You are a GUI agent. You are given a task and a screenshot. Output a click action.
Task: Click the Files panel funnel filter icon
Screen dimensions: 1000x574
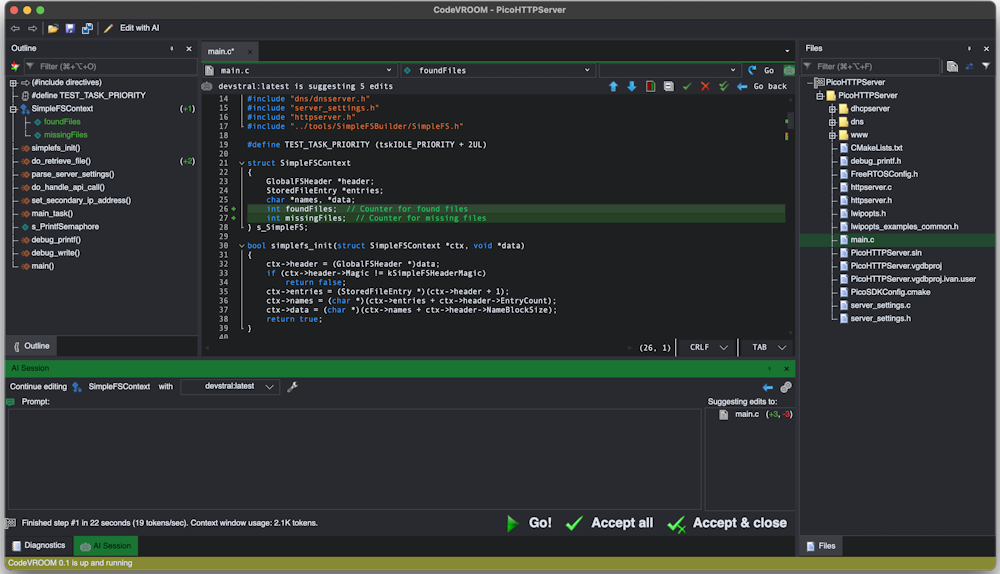click(x=986, y=66)
